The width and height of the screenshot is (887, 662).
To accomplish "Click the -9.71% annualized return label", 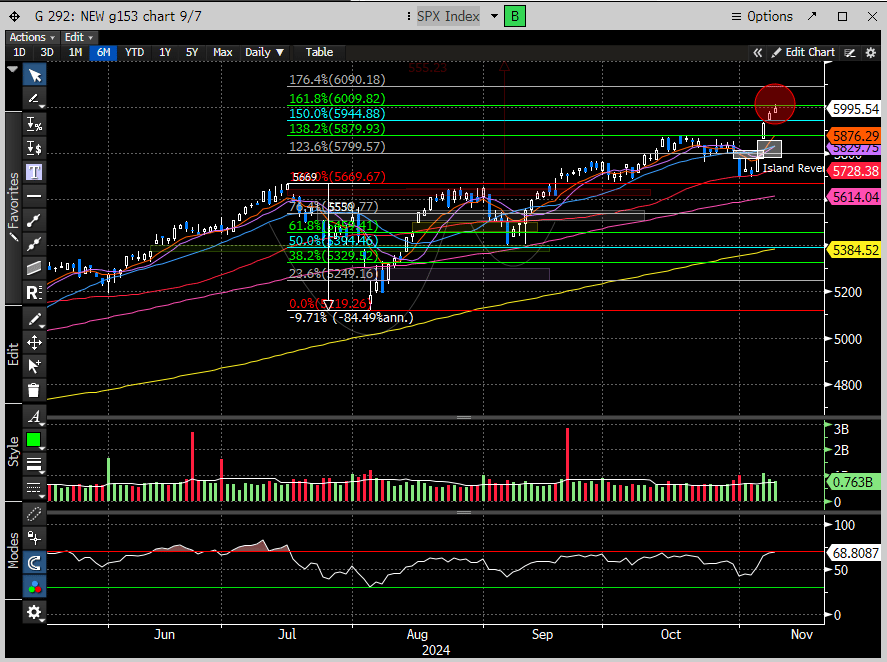I will click(351, 317).
